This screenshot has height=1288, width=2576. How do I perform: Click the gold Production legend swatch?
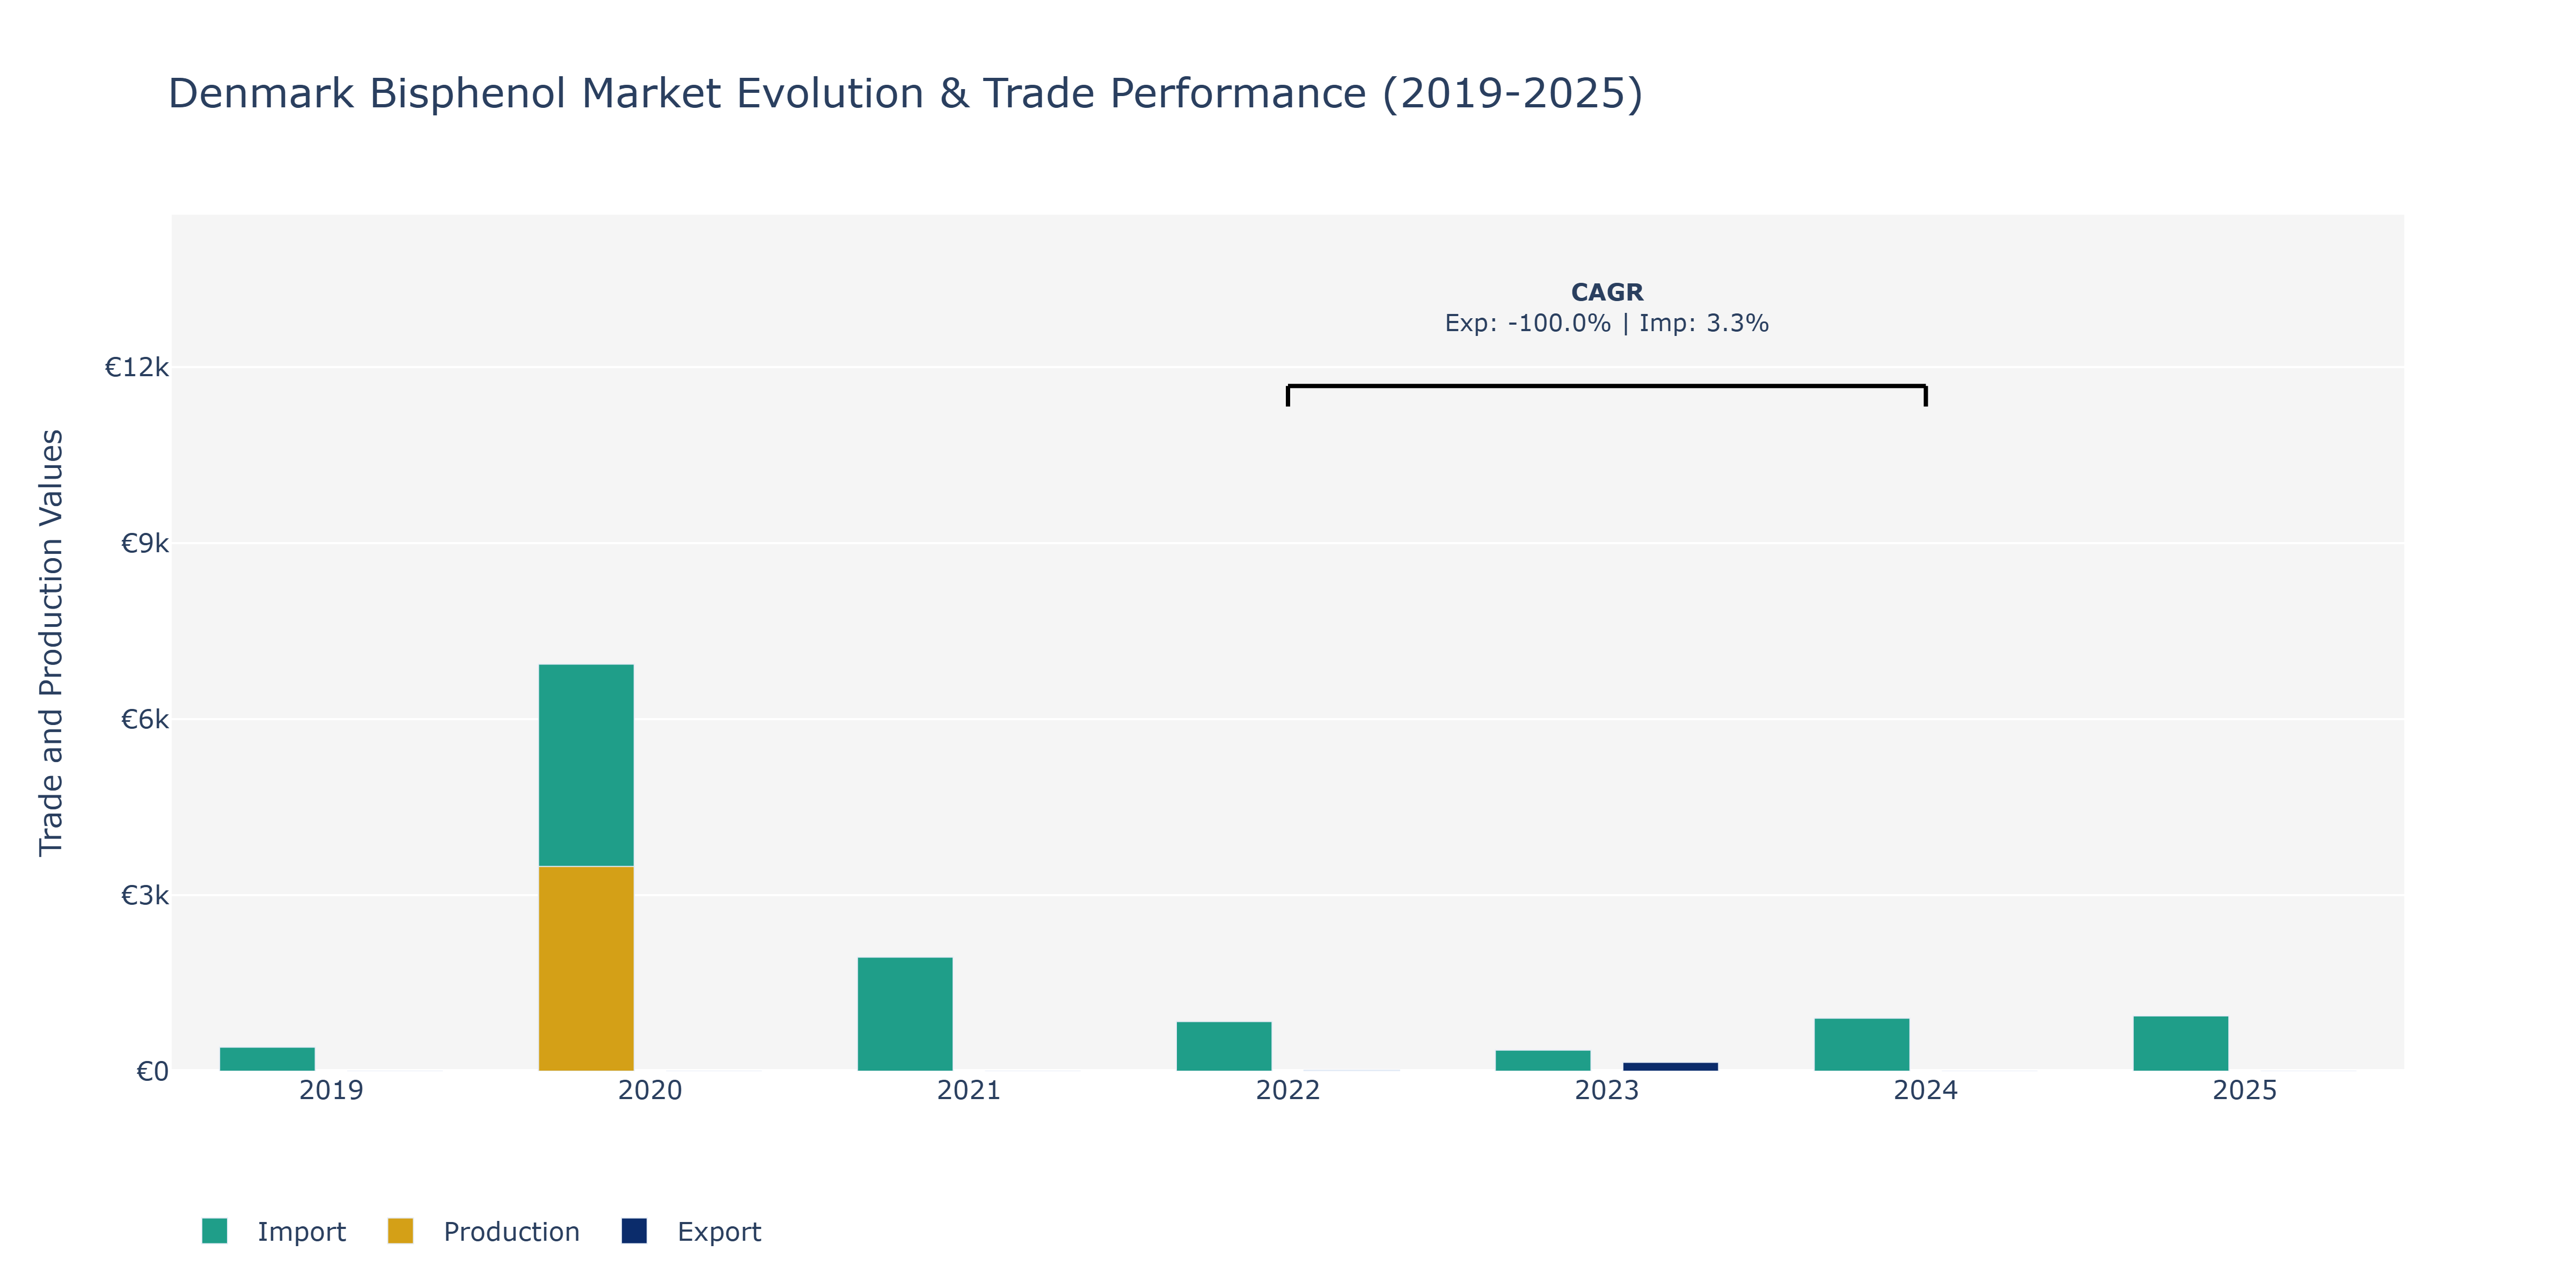point(400,1231)
